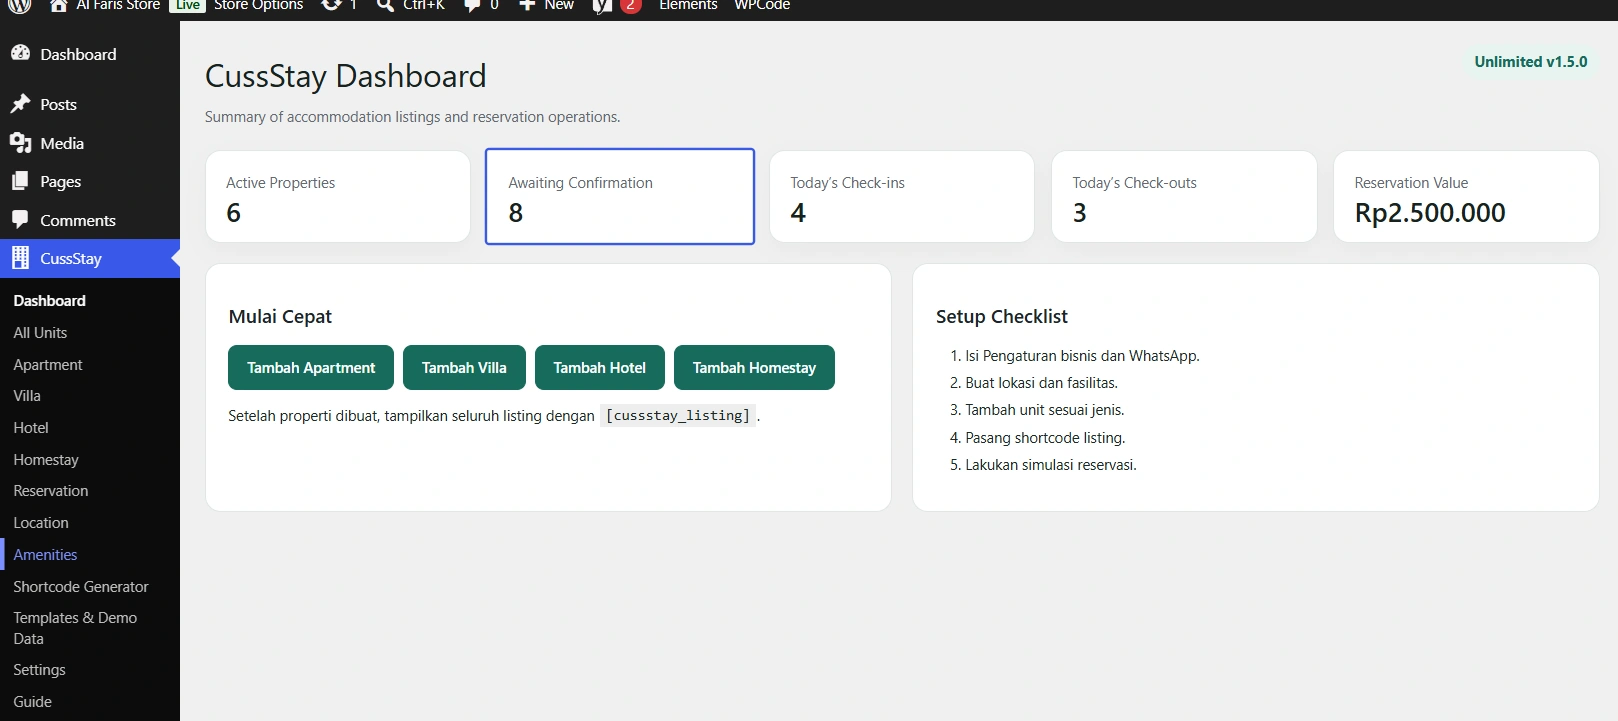Screen dimensions: 1618x721
Task: Click 'Pasang shortcode listing.' checklist item
Action: click(1045, 438)
